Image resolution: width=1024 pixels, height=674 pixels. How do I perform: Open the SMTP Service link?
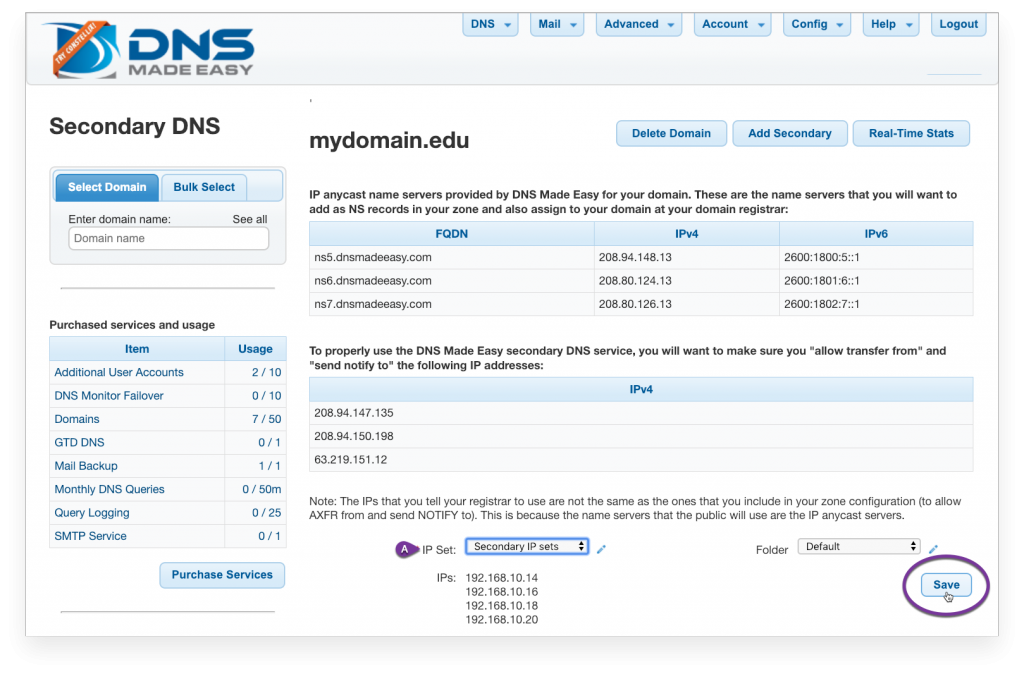[90, 536]
